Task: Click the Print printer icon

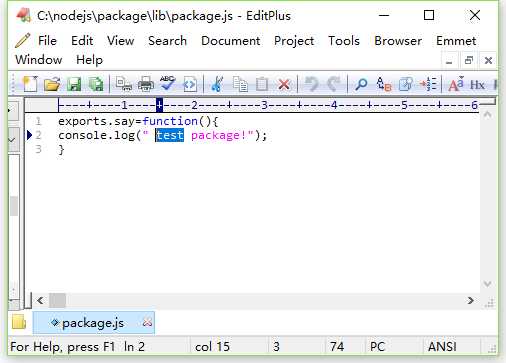Action: point(146,84)
